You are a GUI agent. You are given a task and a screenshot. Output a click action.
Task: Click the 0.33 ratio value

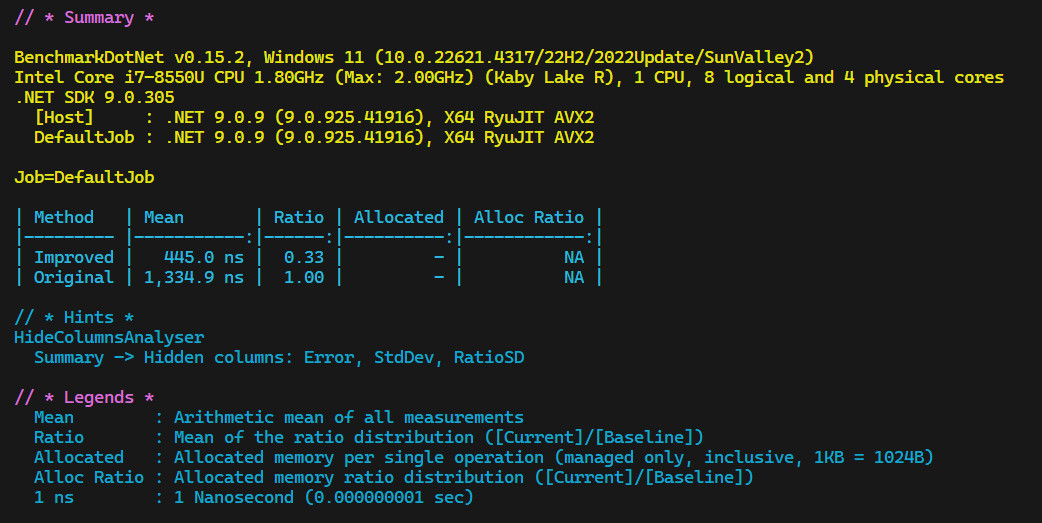304,257
